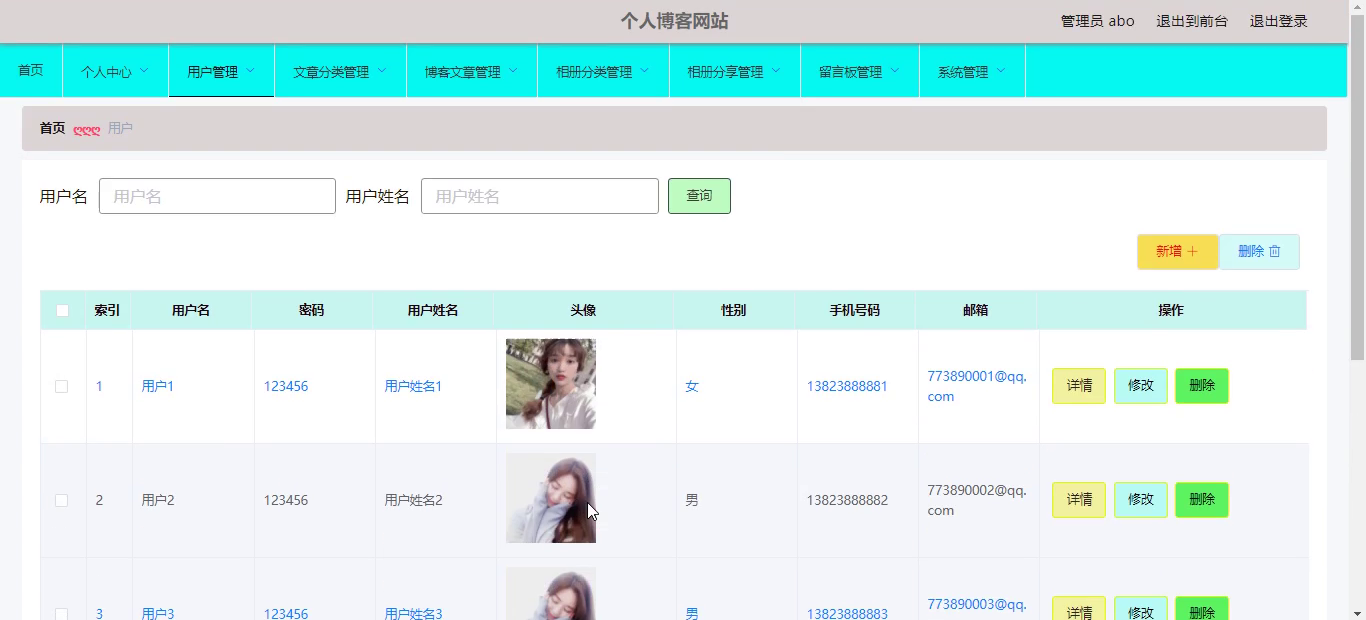Click email 773890001@qq.com cell
The width and height of the screenshot is (1366, 620).
[x=977, y=386]
